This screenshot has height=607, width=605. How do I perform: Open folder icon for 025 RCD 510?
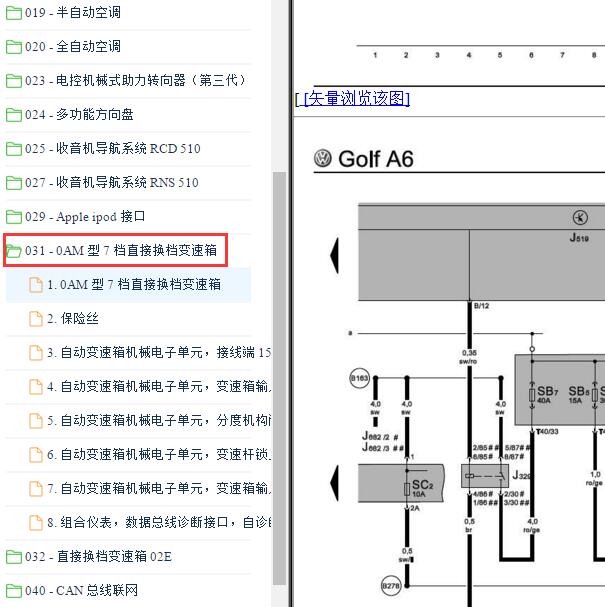pos(14,149)
